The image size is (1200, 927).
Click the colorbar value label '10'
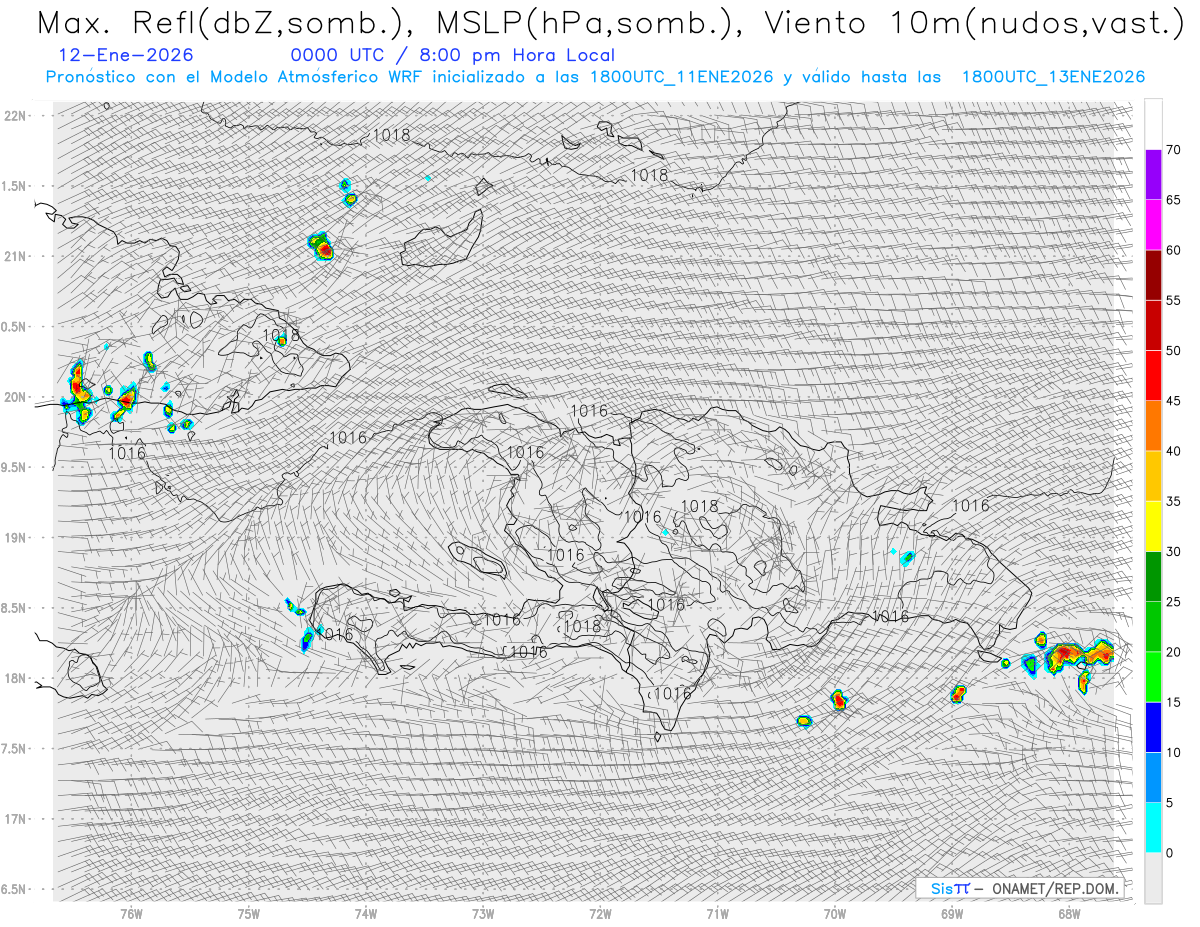(x=1174, y=752)
